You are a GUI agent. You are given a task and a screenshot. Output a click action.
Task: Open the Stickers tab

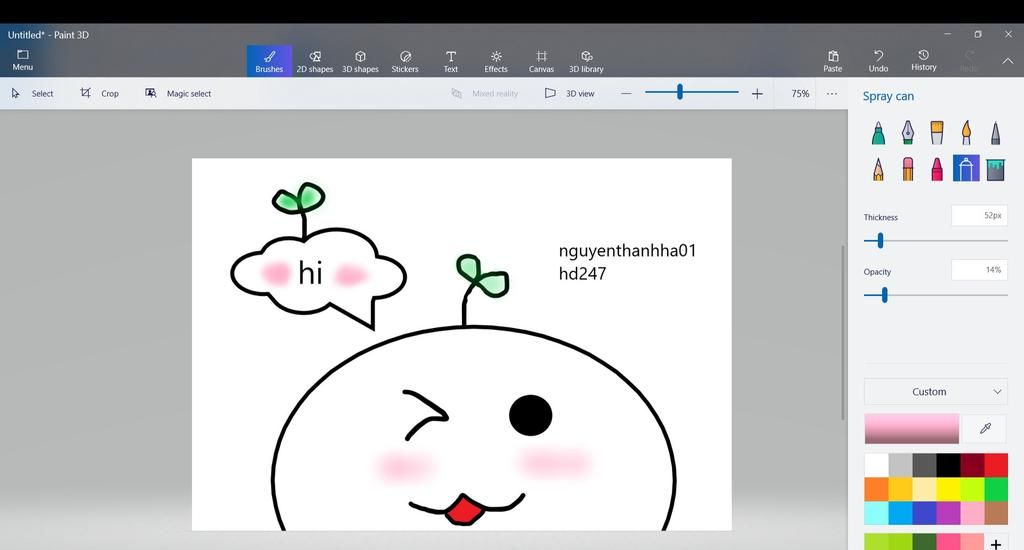tap(405, 61)
